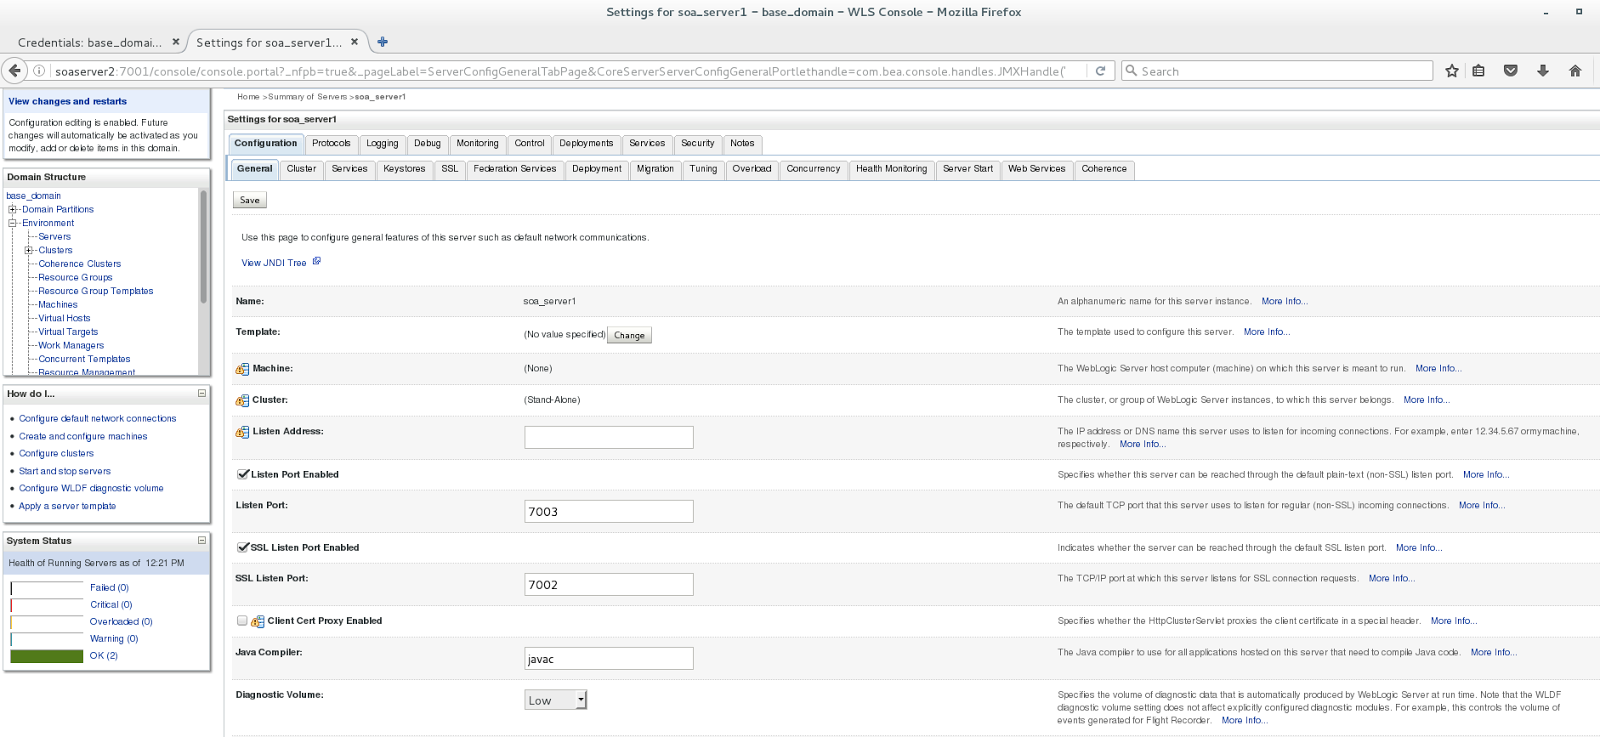Switch to the Protocols tab
The width and height of the screenshot is (1600, 737).
click(331, 144)
